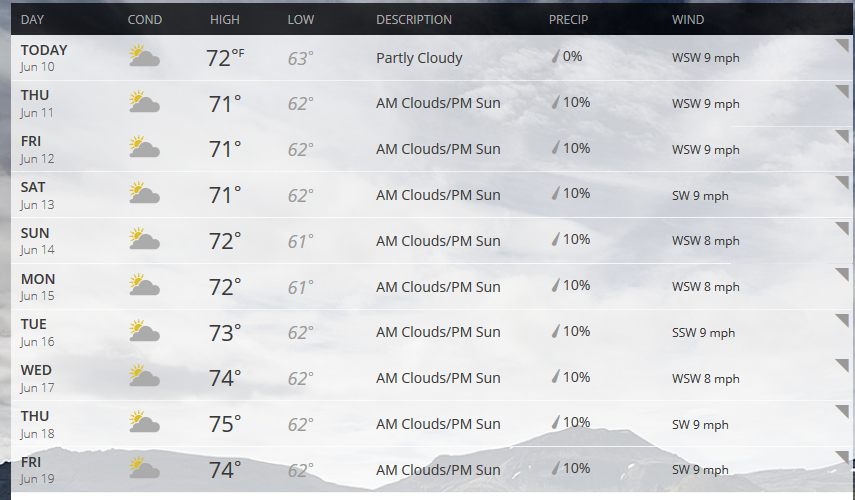Screen dimensions: 855x500
Task: Click the SSW 9 mph wind value
Action: click(x=703, y=333)
